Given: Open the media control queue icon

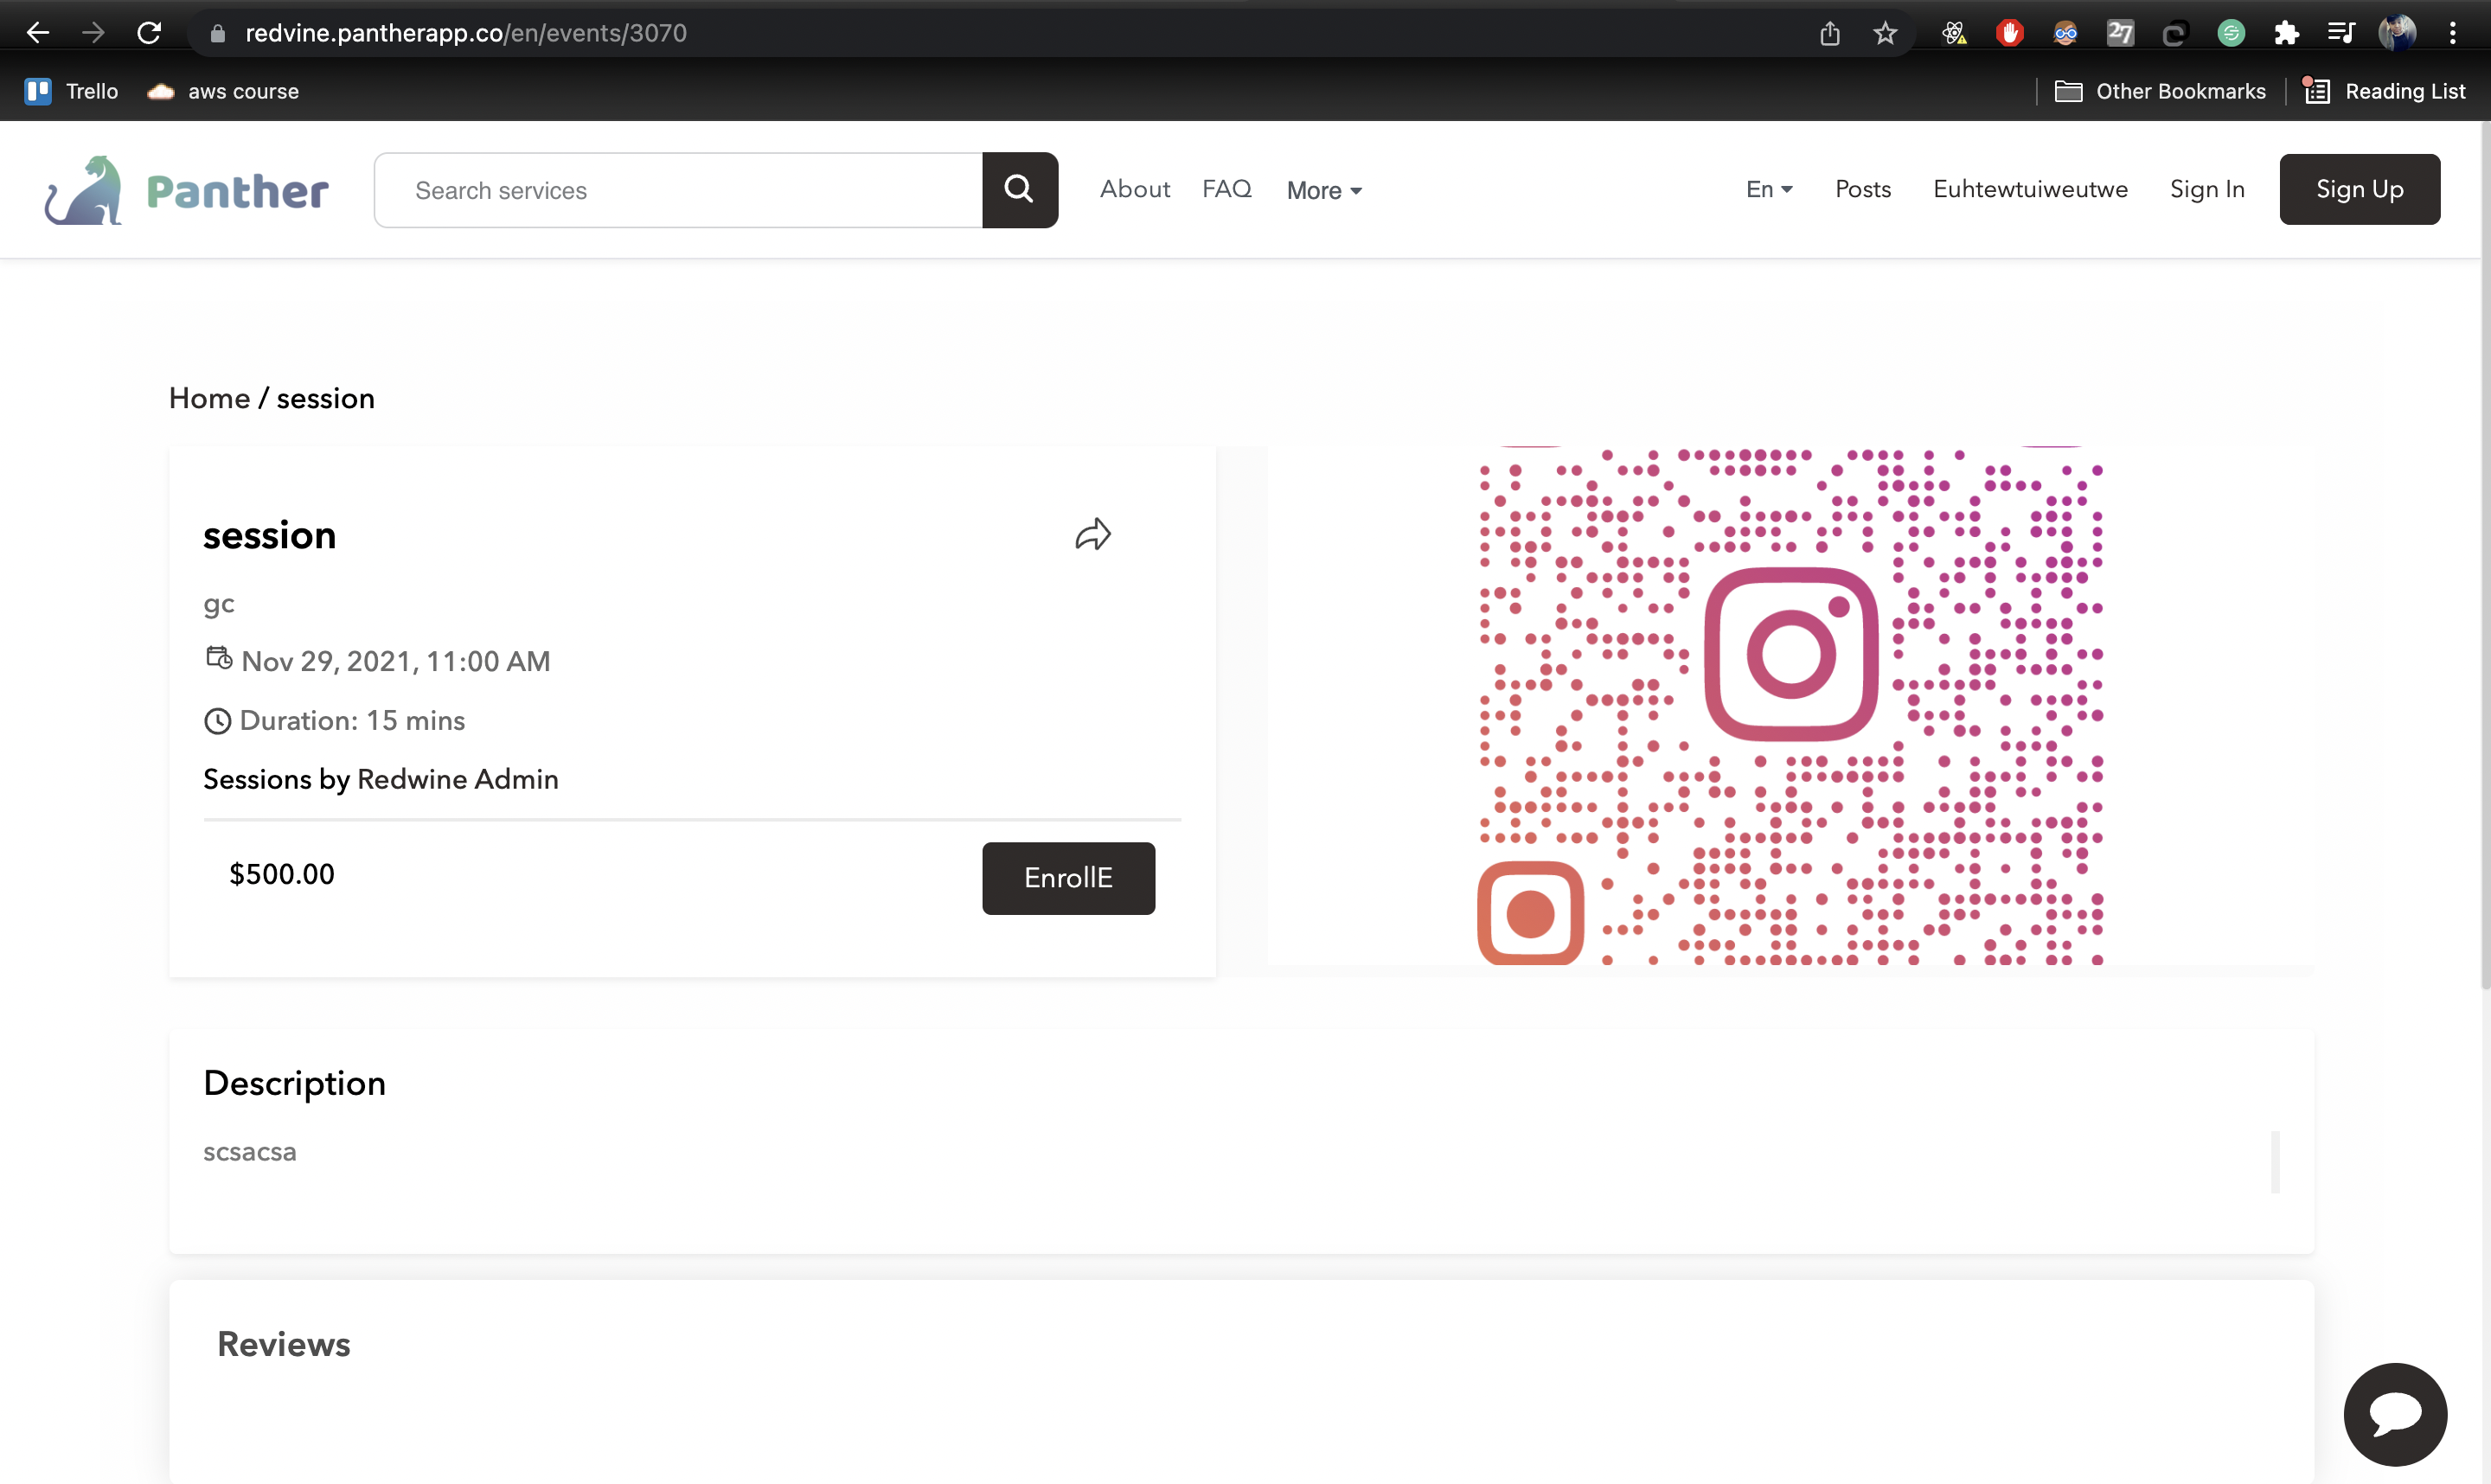Looking at the screenshot, I should 2341,33.
